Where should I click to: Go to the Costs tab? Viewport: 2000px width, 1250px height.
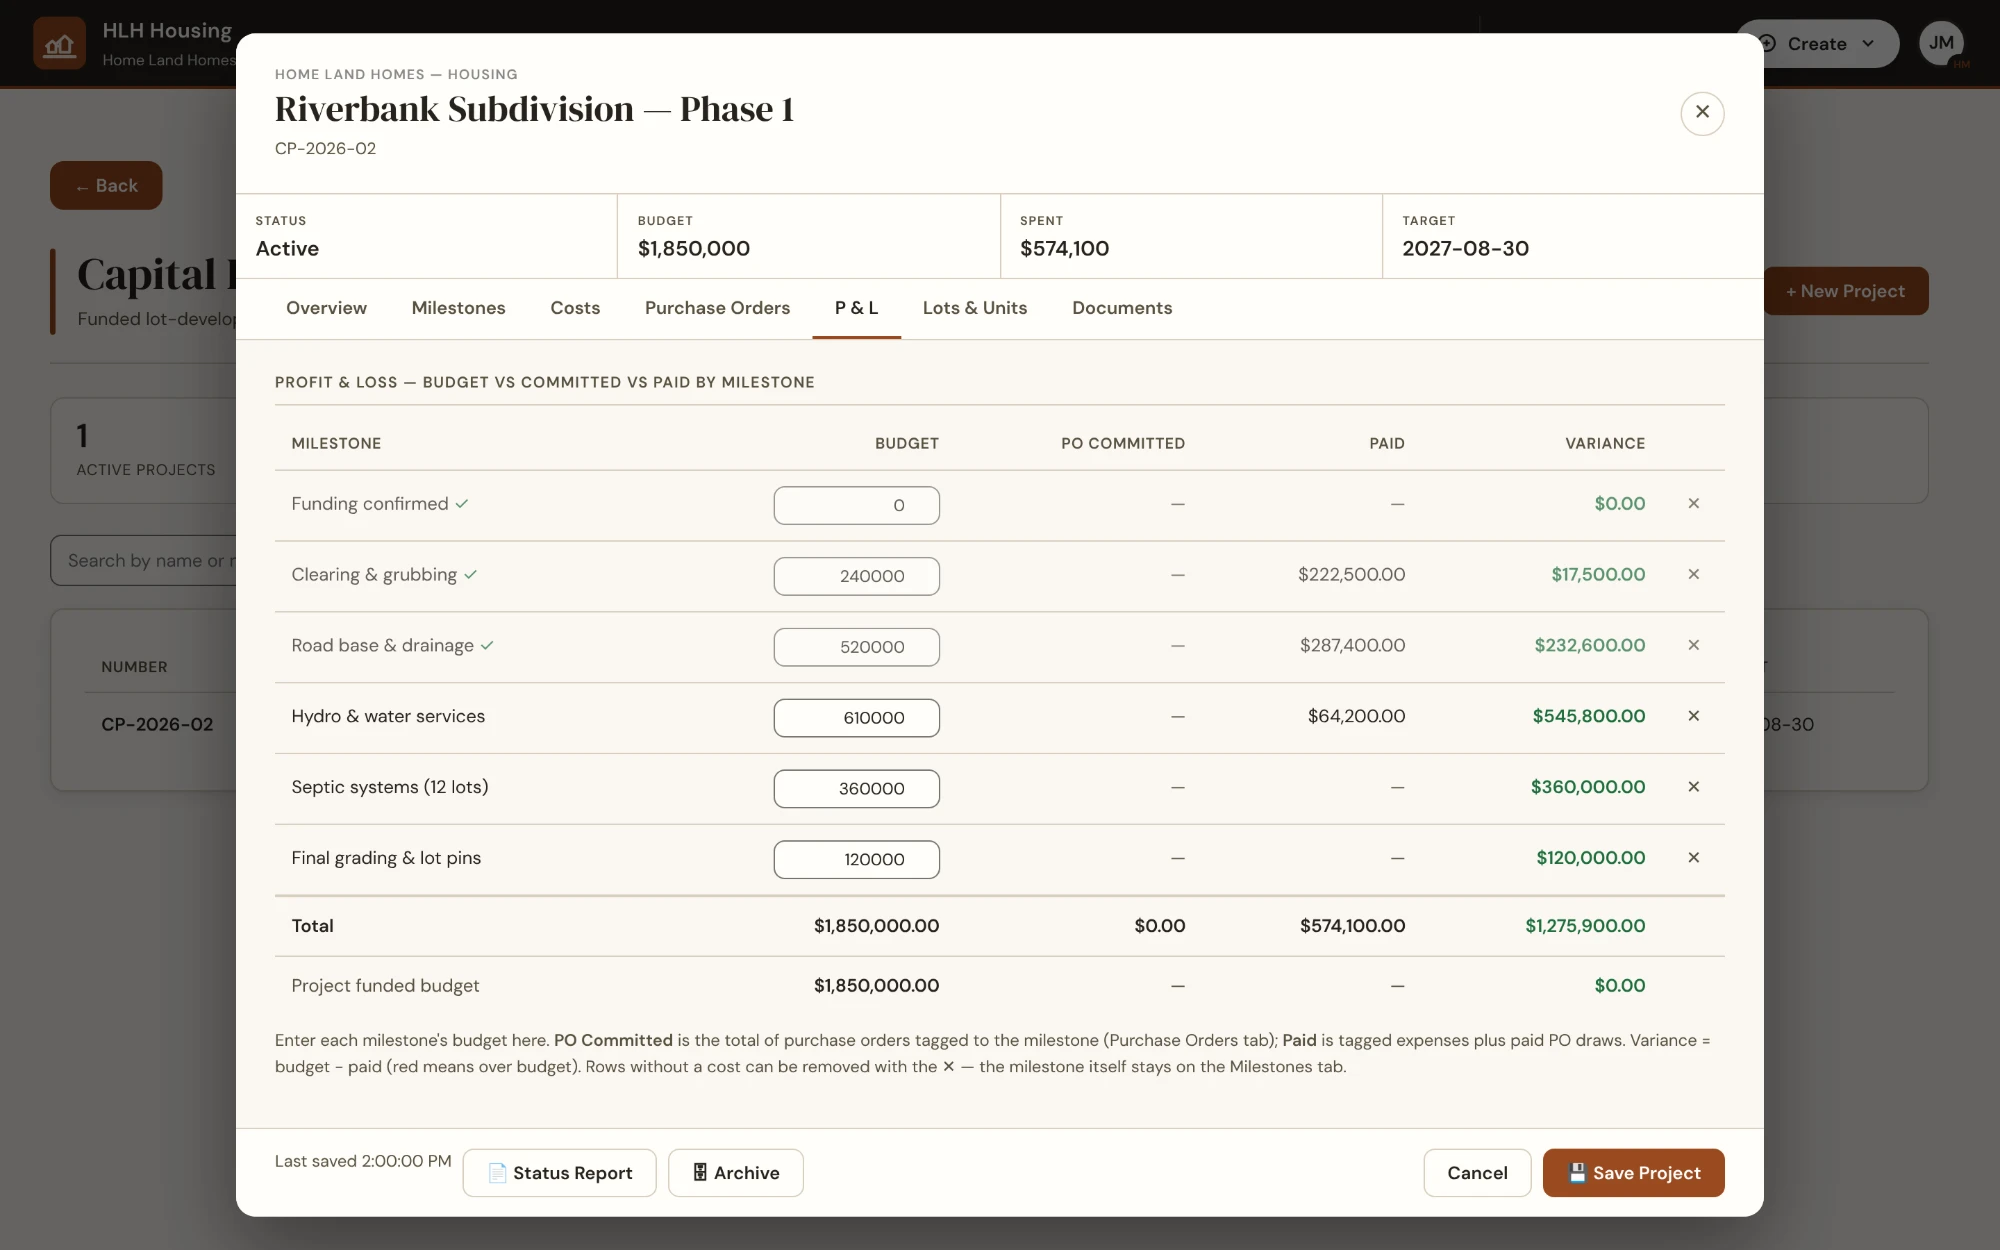[575, 308]
